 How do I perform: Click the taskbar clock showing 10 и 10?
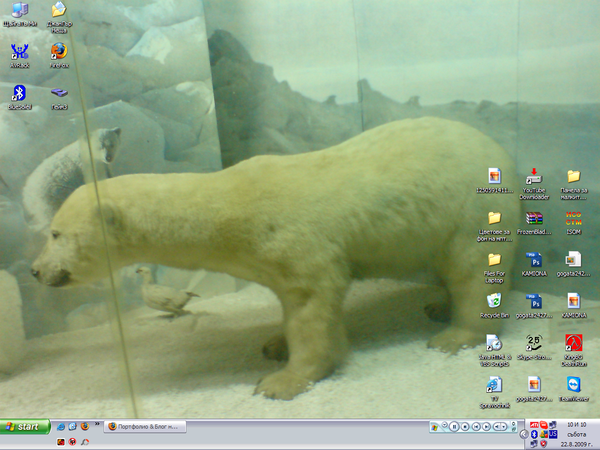click(576, 434)
